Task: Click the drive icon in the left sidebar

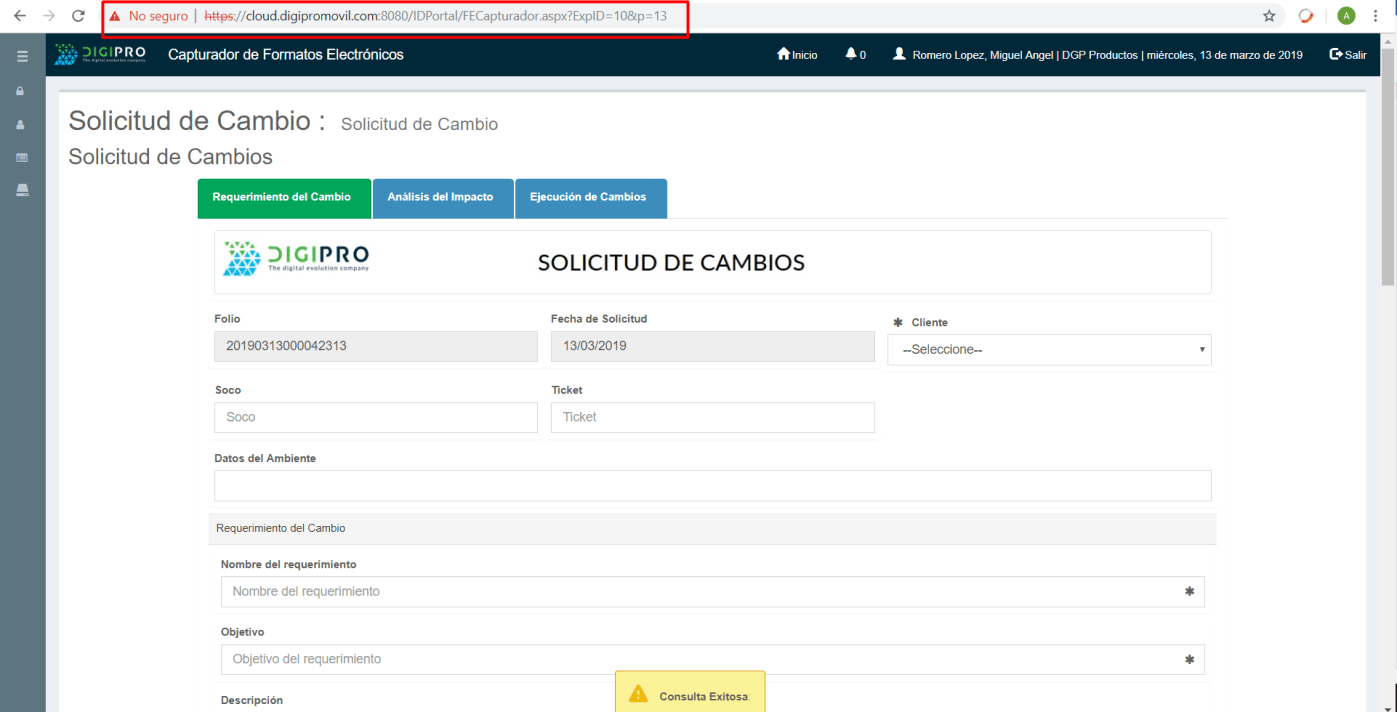Action: pyautogui.click(x=22, y=190)
